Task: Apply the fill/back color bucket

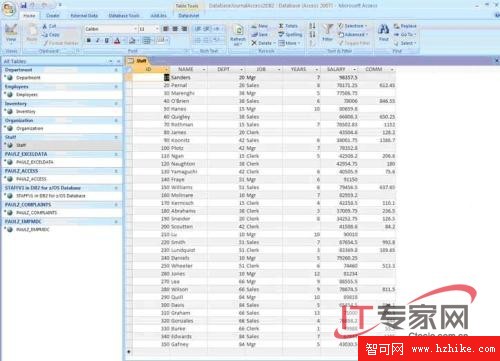Action: pos(132,41)
